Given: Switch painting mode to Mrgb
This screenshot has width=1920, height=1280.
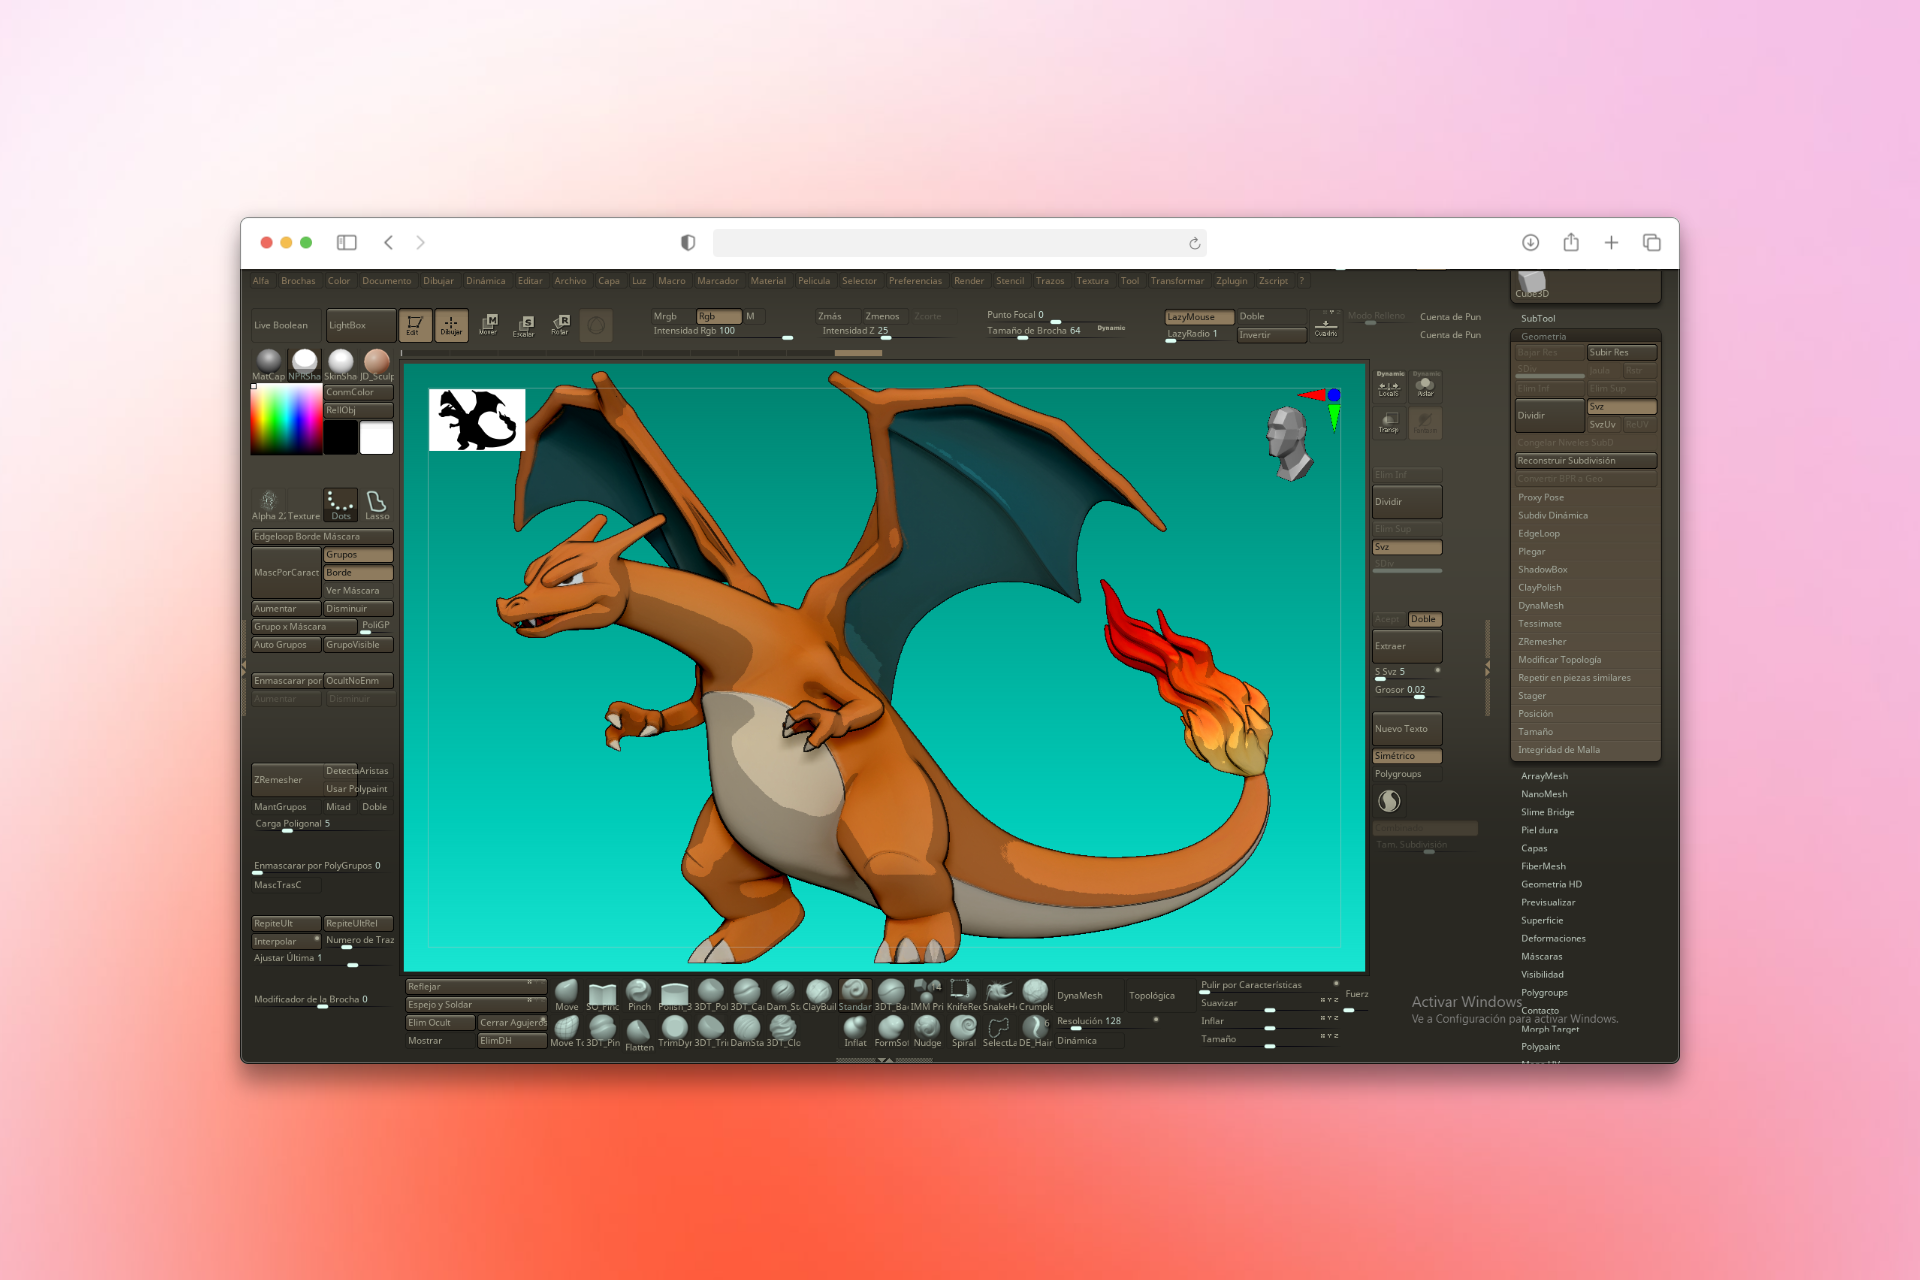Looking at the screenshot, I should click(666, 316).
